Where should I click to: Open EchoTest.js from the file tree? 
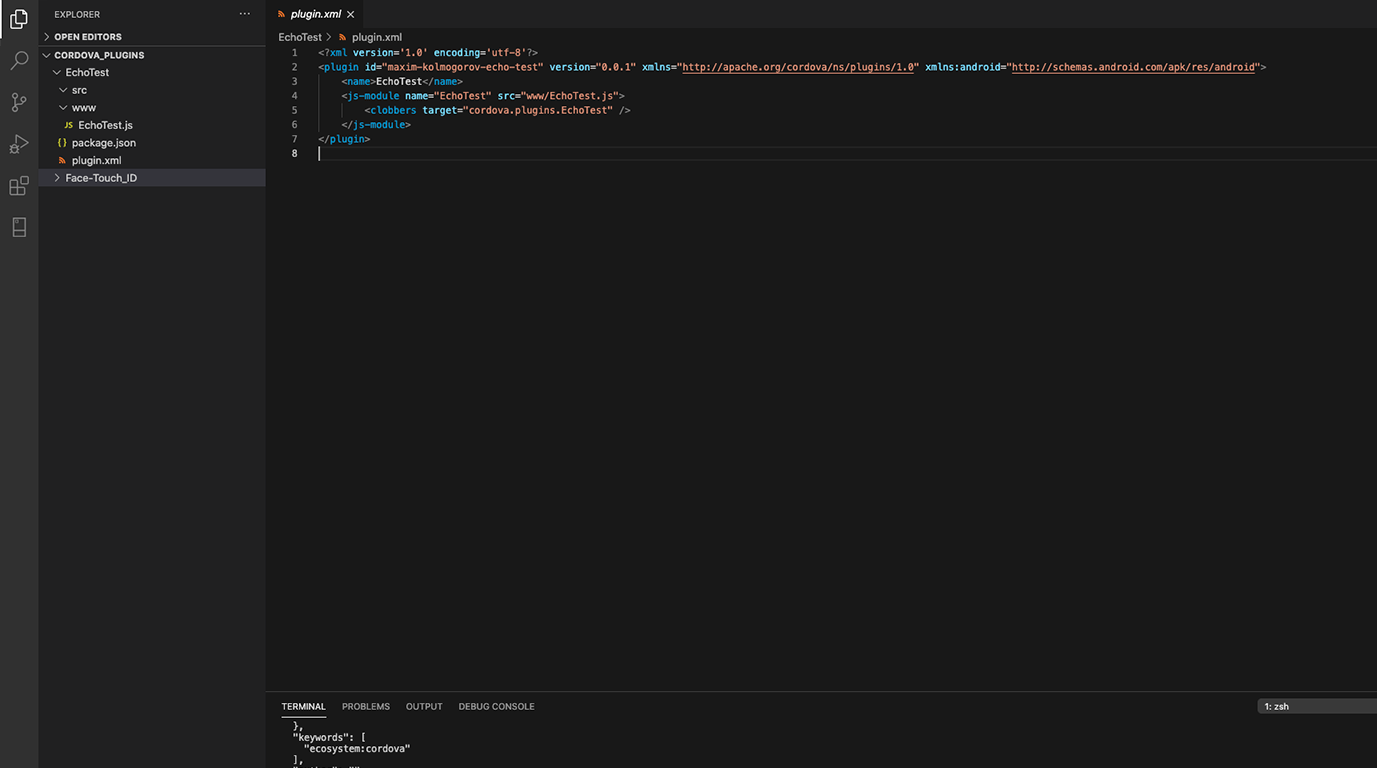click(152, 125)
